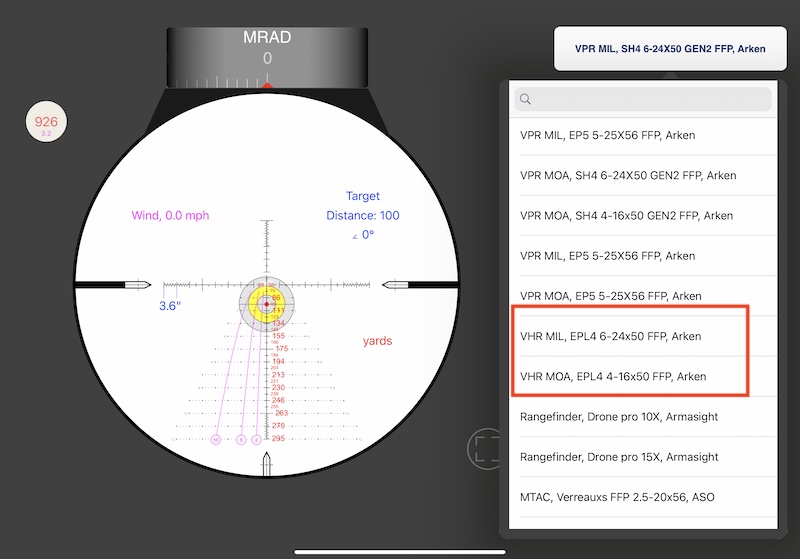Tap the Wind, 0.0 mph label

tap(170, 215)
